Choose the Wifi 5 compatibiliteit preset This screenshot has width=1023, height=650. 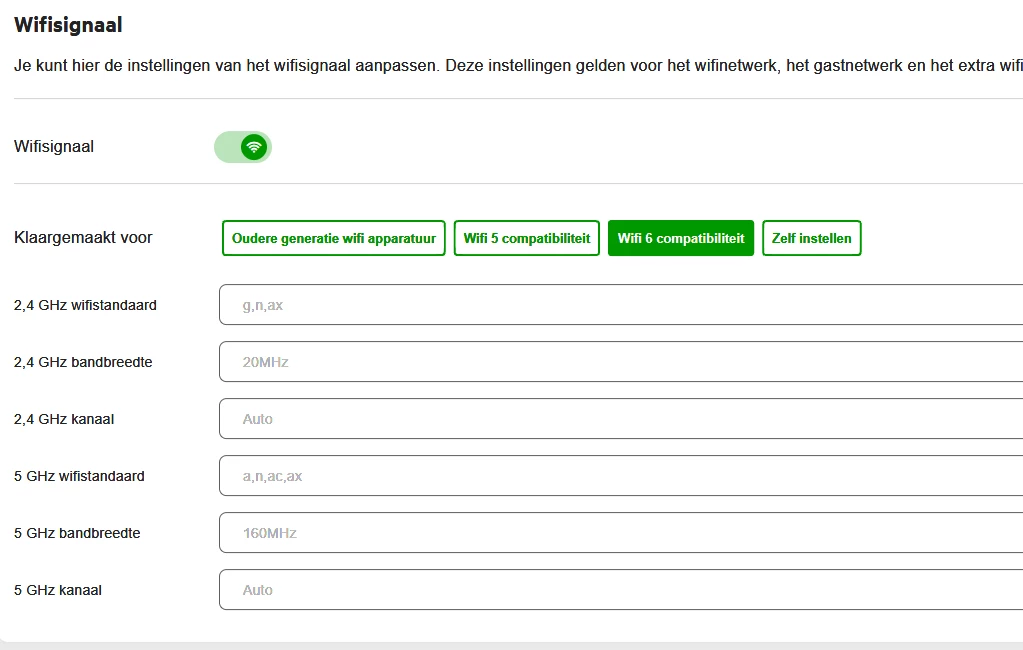click(x=527, y=238)
